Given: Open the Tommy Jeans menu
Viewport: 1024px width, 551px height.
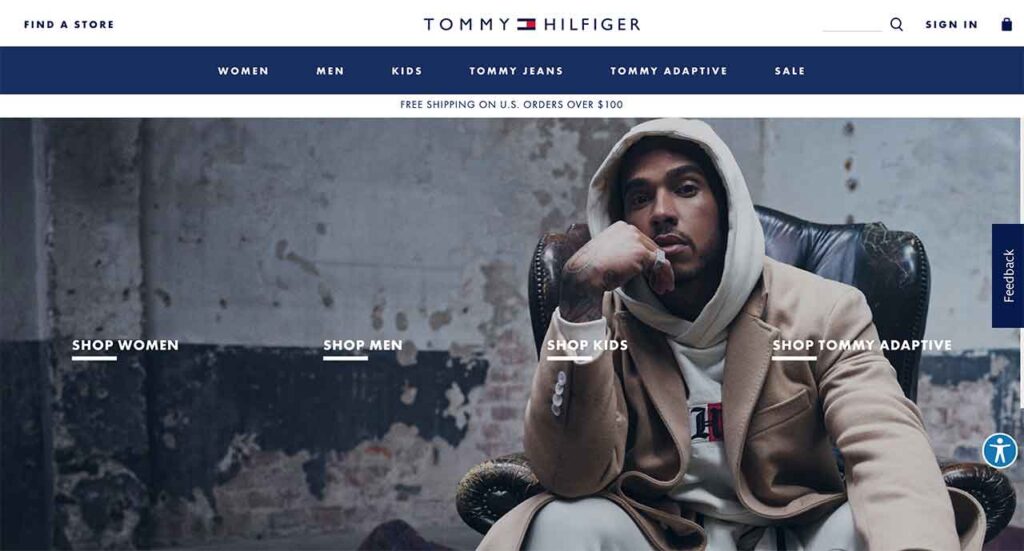Looking at the screenshot, I should coord(516,71).
